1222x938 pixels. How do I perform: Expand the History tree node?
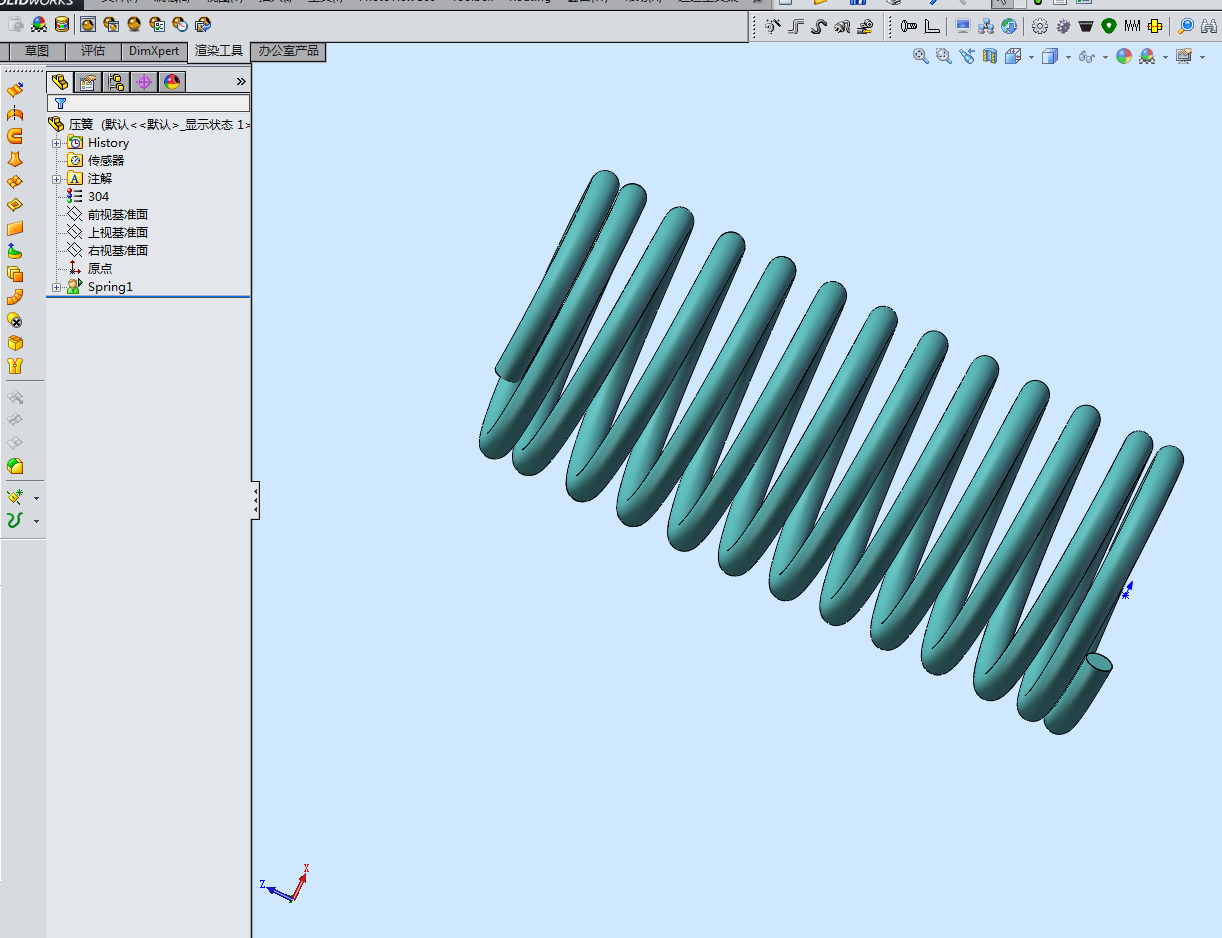(57, 143)
